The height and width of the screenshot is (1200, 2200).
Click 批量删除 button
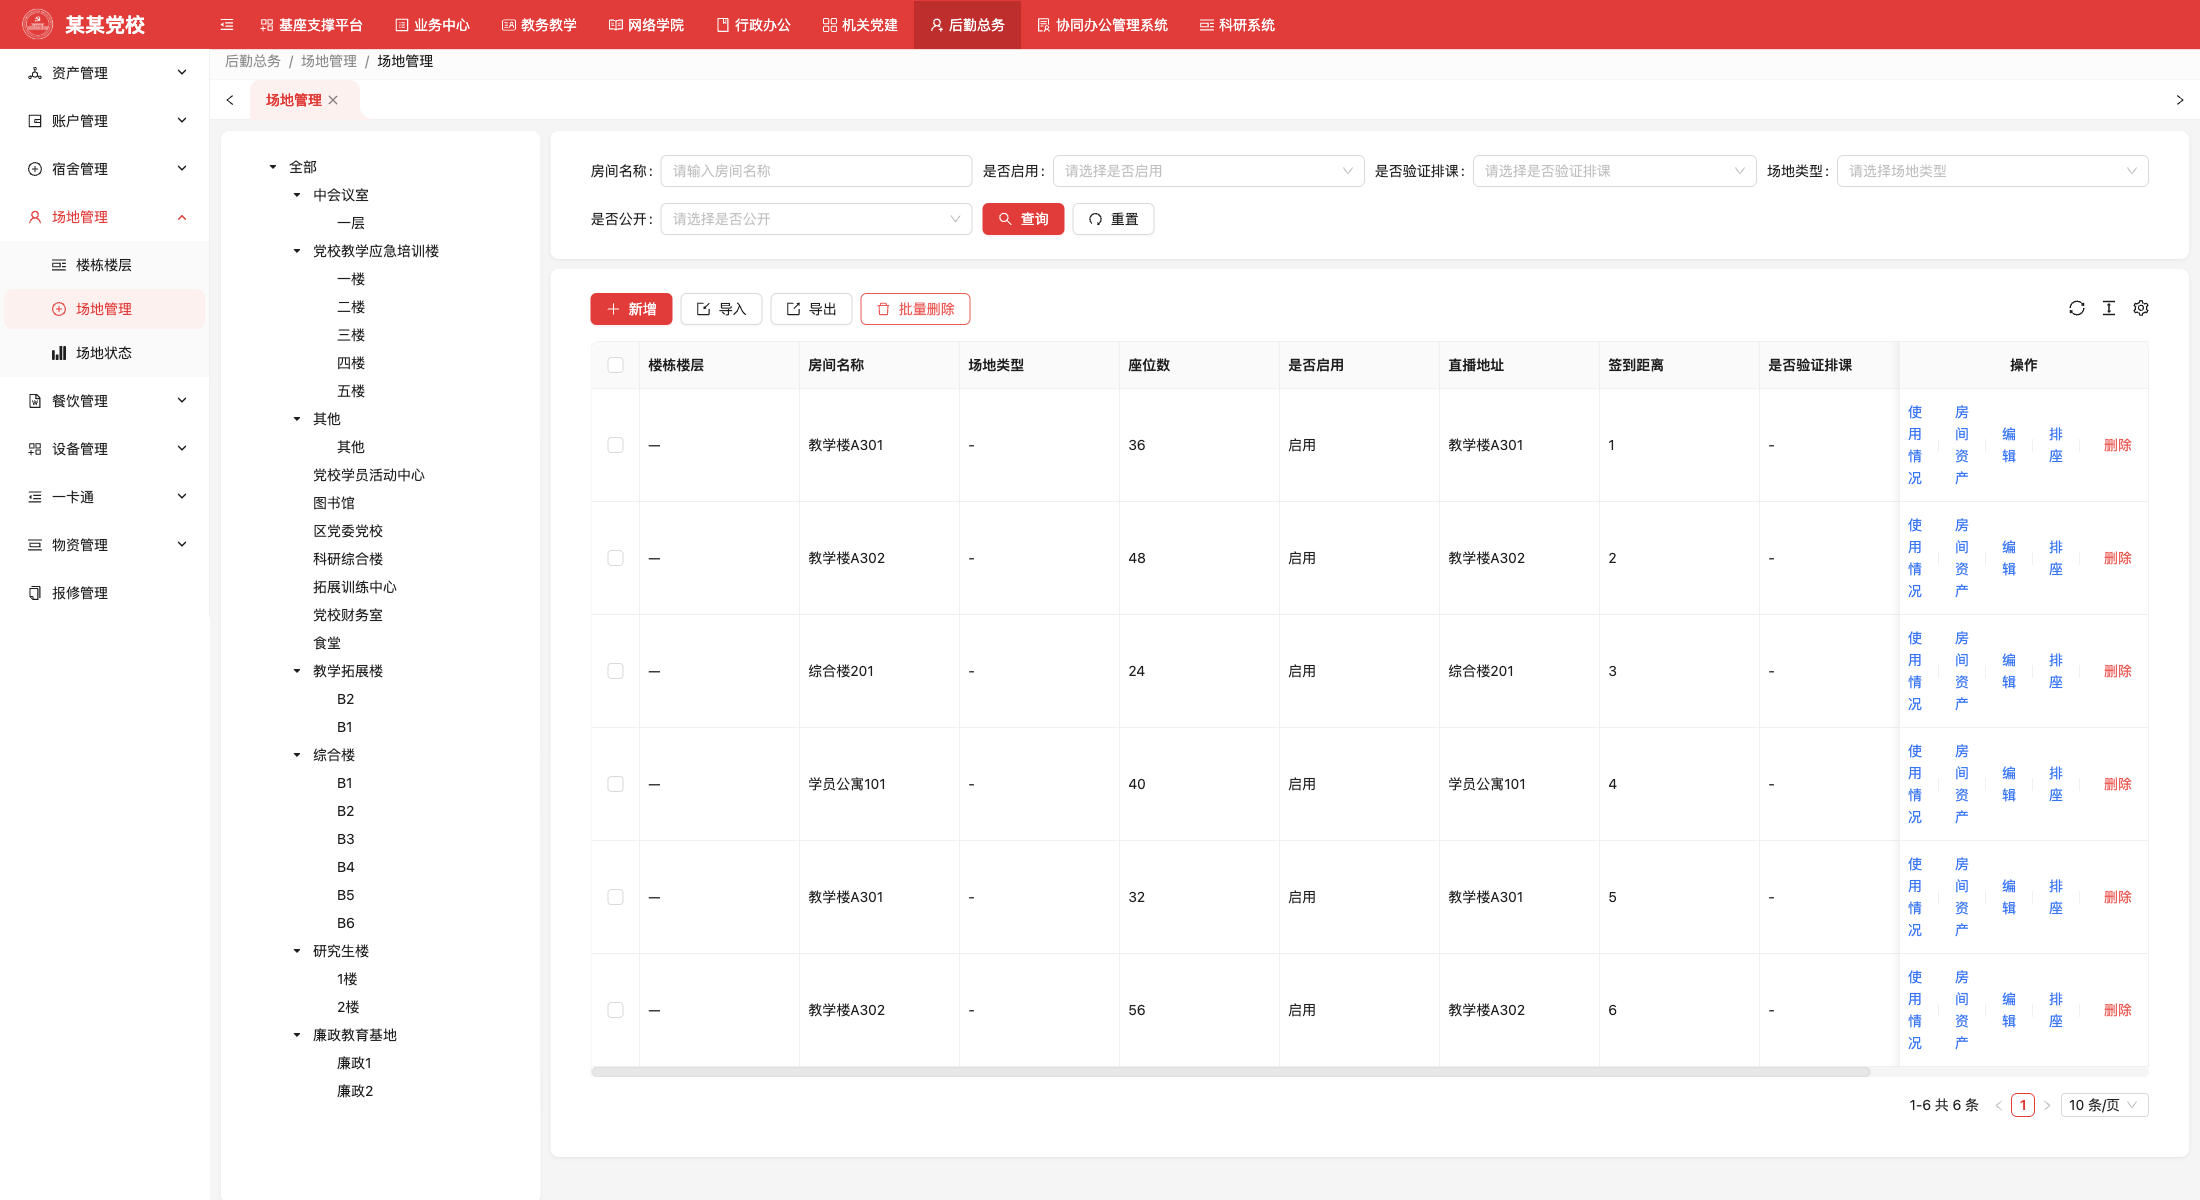tap(915, 309)
